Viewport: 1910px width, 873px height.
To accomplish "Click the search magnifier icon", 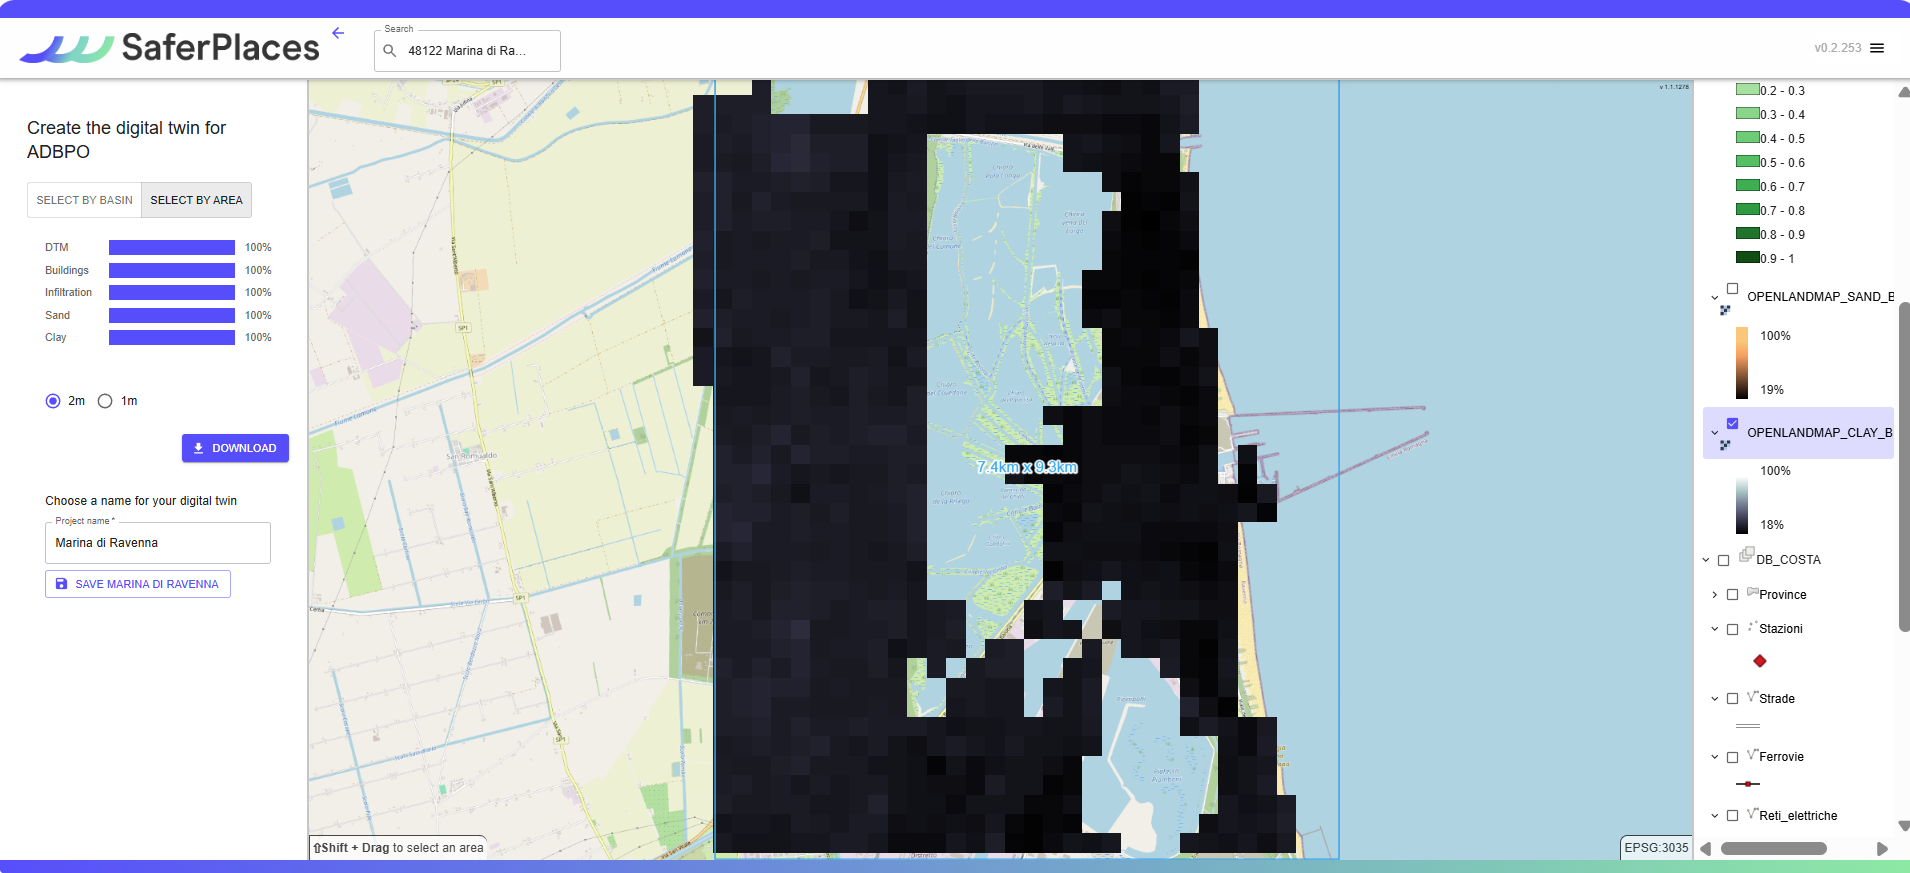I will click(x=390, y=51).
